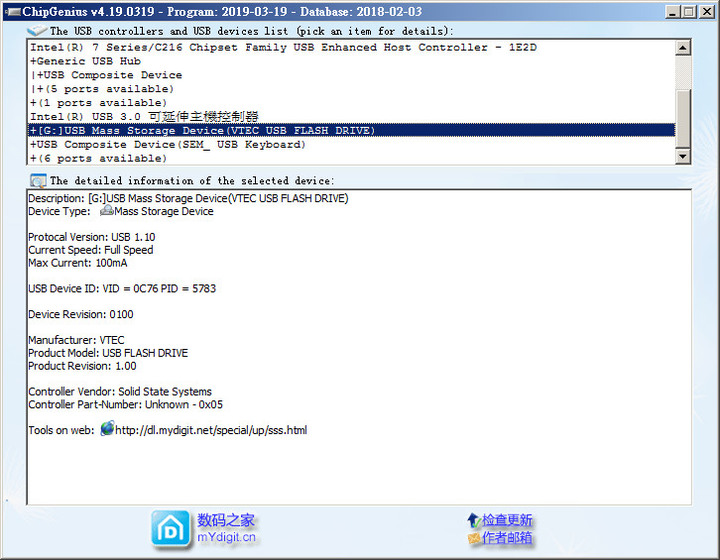Image resolution: width=720 pixels, height=560 pixels.
Task: Click the Current Speed: Full Speed line
Action: click(90, 250)
